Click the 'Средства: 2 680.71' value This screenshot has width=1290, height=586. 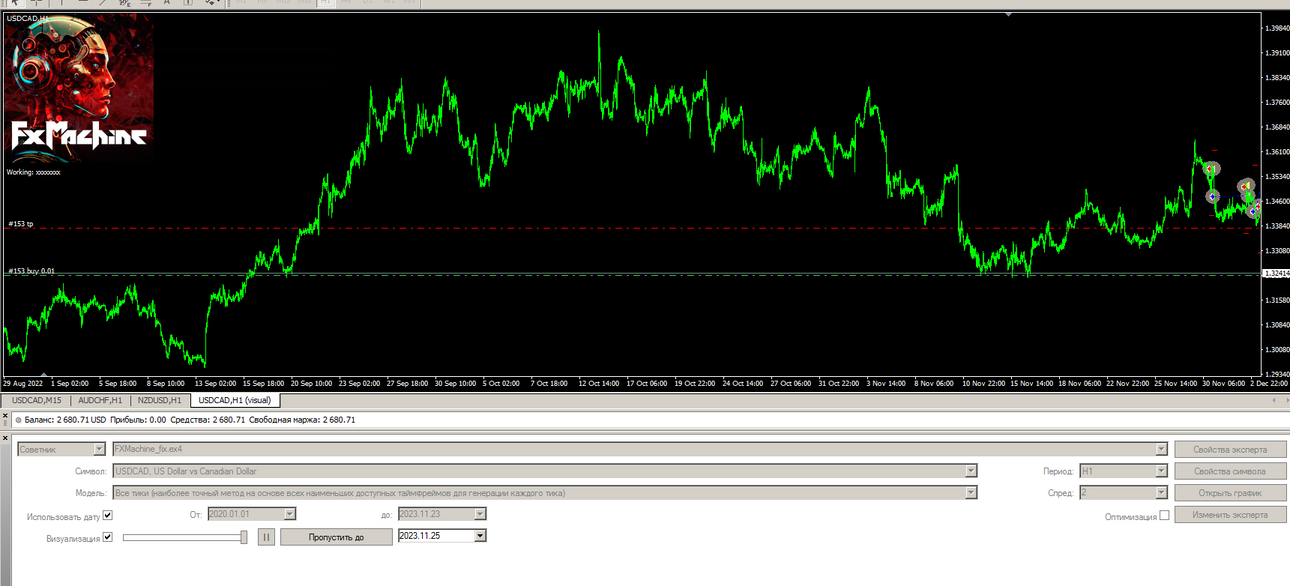point(208,420)
